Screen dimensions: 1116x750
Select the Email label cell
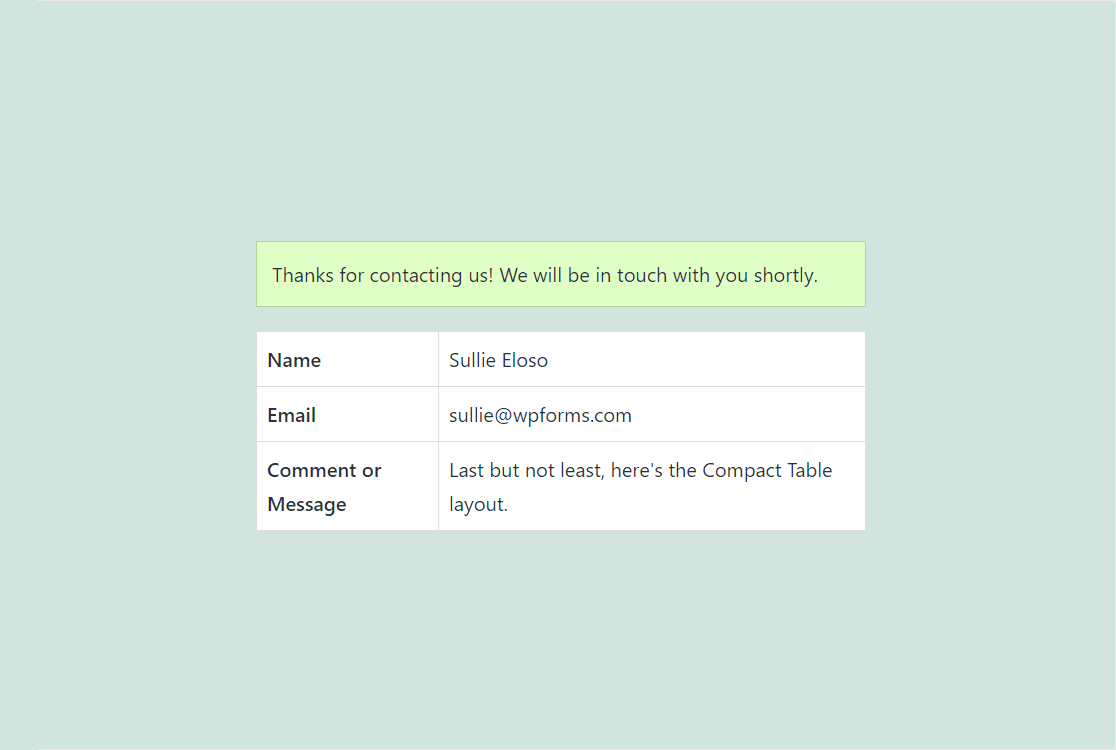point(347,414)
